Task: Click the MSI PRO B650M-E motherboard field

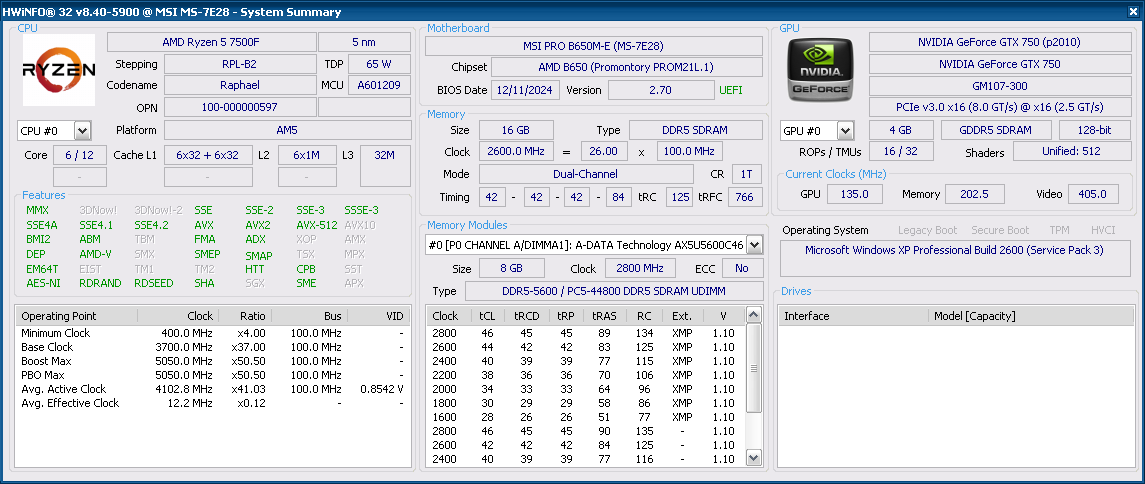Action: click(593, 46)
